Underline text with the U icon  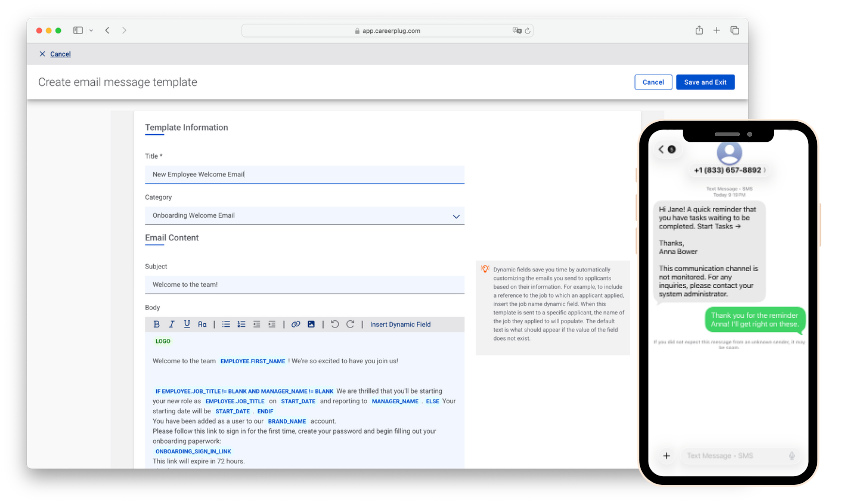[x=187, y=324]
